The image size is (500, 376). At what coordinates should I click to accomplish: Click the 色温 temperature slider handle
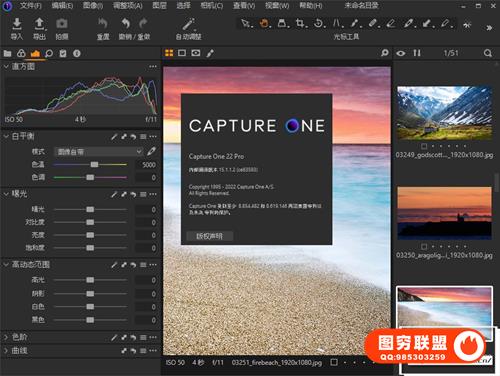pos(94,164)
